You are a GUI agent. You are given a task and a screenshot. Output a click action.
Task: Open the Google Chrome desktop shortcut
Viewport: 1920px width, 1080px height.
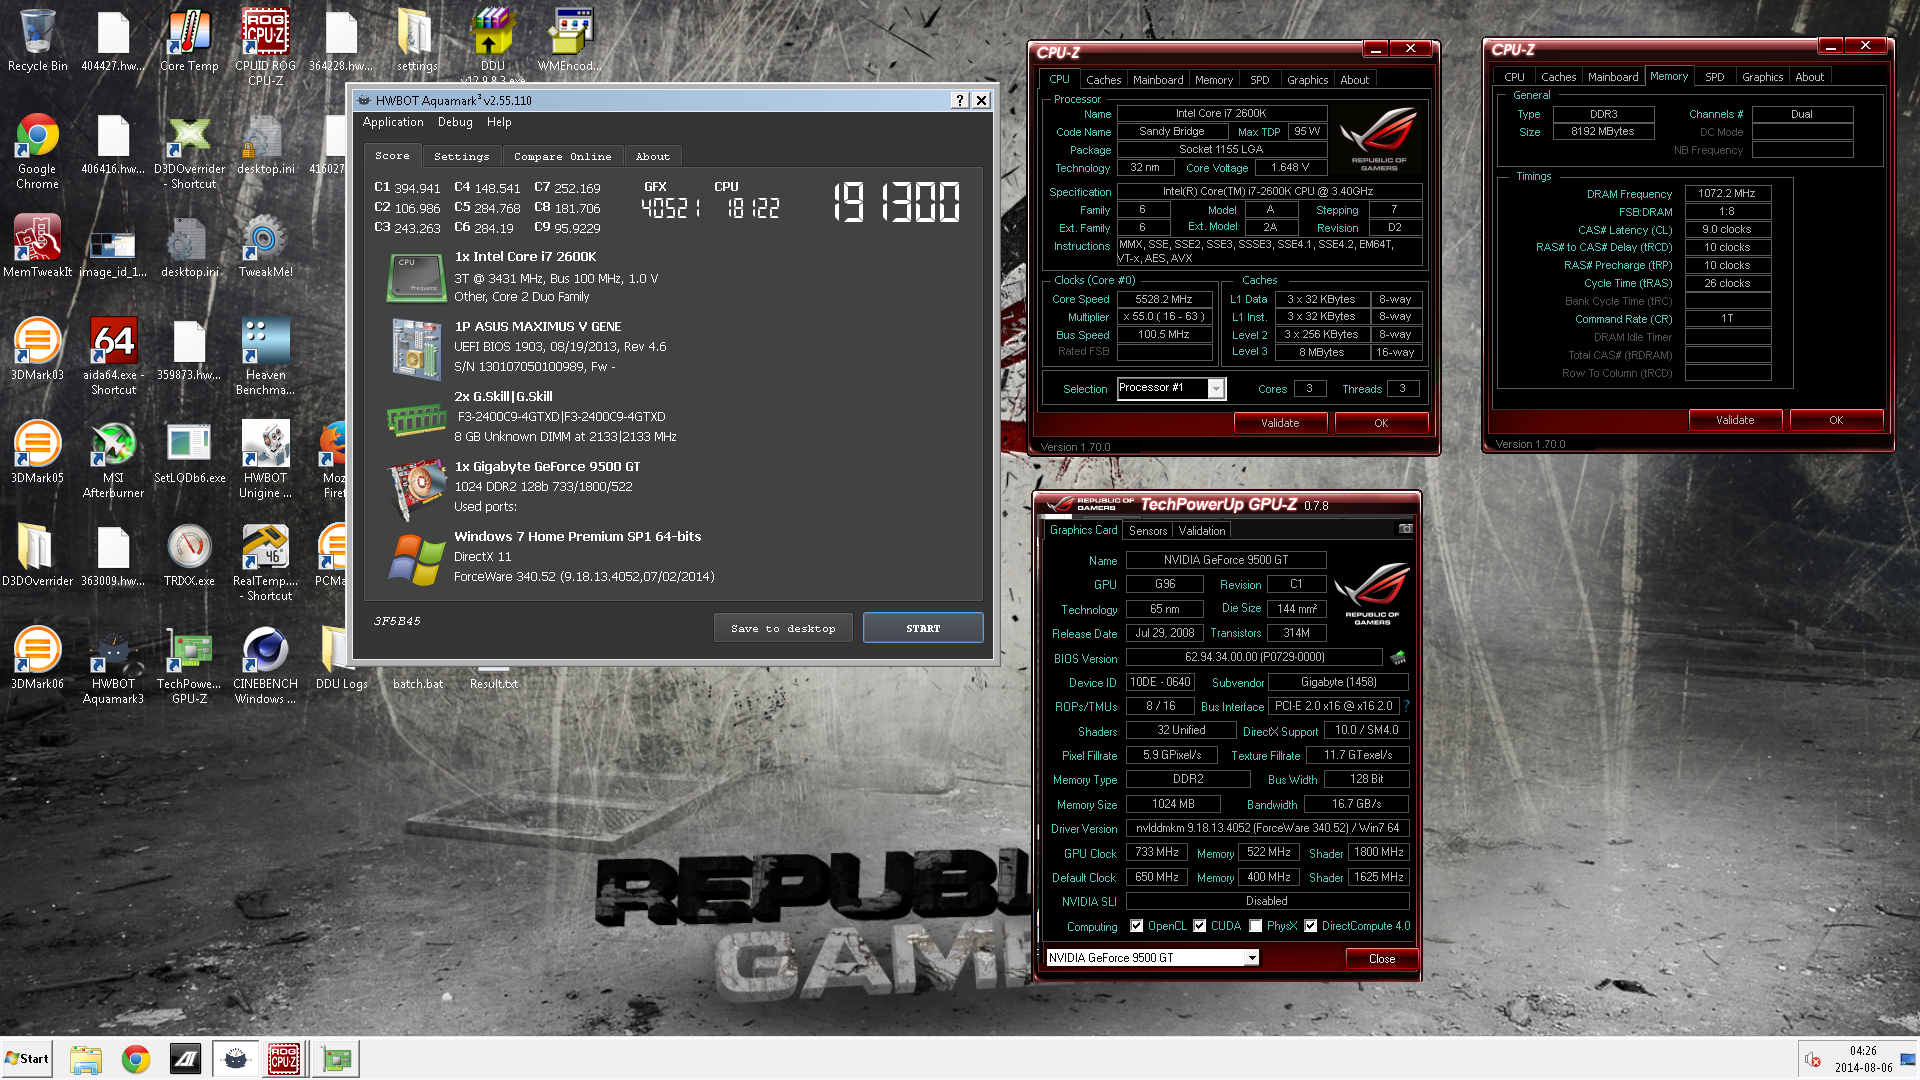(x=37, y=151)
